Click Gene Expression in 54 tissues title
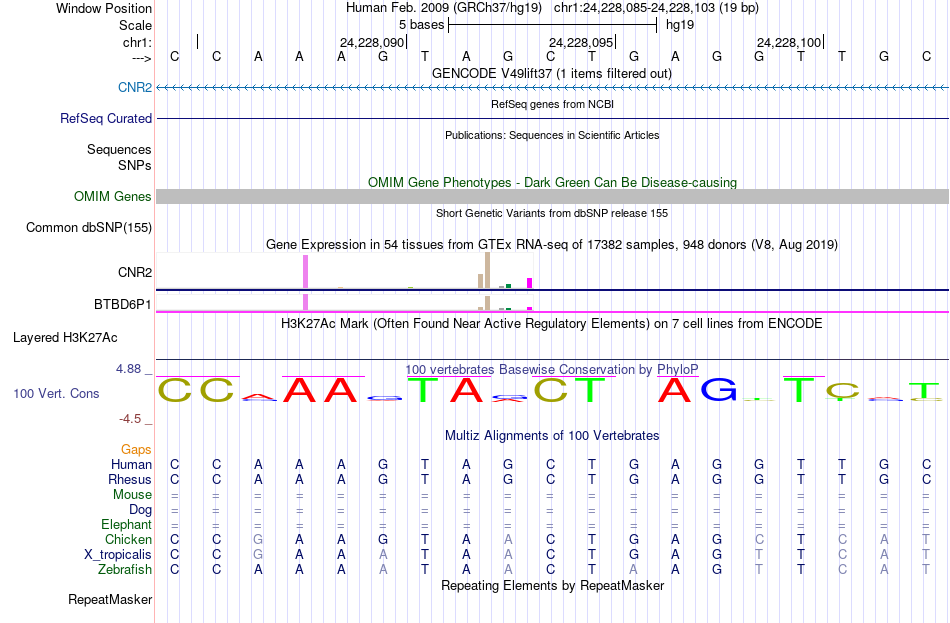 (x=552, y=245)
